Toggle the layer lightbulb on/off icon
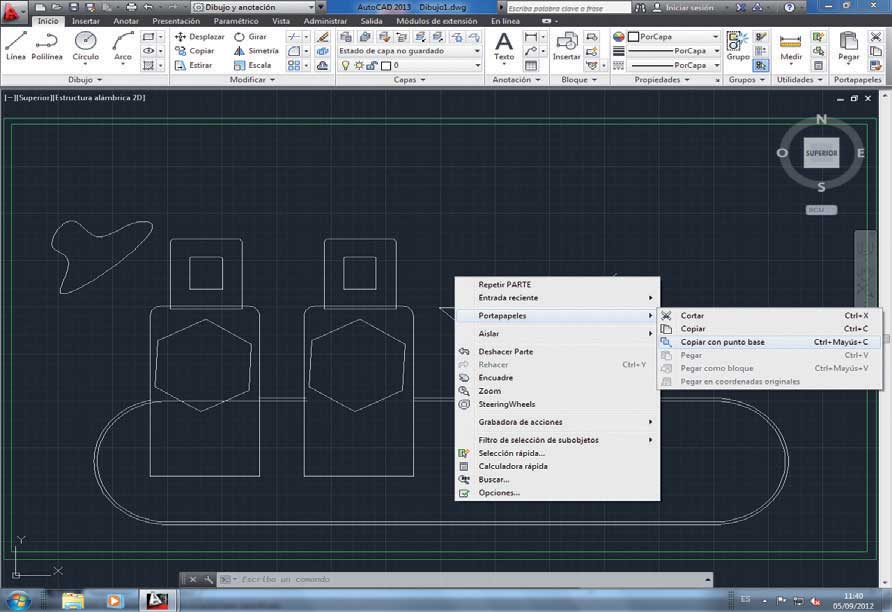This screenshot has height=612, width=892. click(345, 65)
